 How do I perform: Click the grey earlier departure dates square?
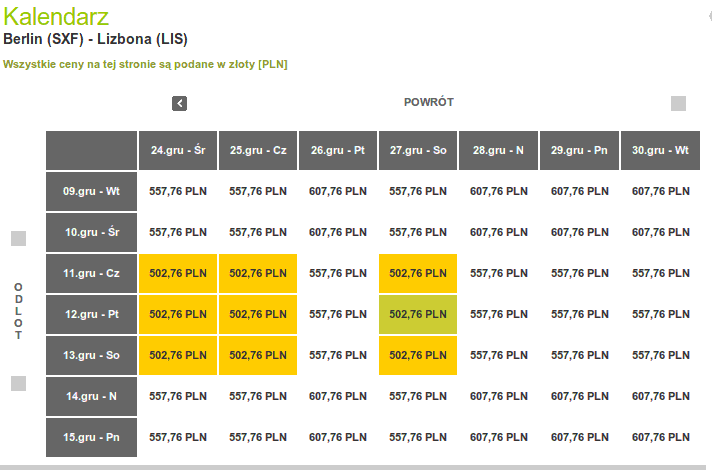click(x=19, y=238)
